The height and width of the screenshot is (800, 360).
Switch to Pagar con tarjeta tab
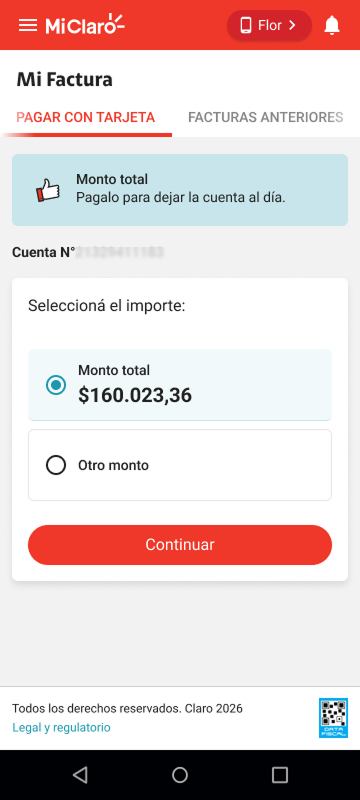[x=86, y=117]
